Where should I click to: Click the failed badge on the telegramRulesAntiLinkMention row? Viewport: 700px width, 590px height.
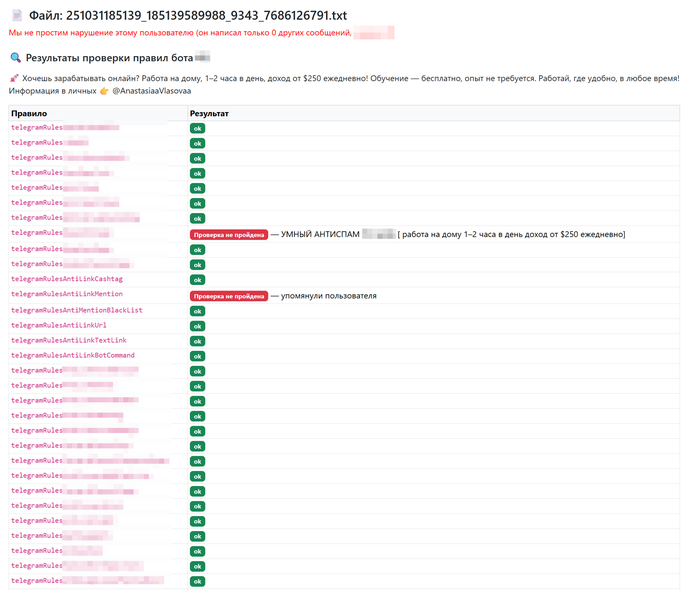click(x=229, y=296)
